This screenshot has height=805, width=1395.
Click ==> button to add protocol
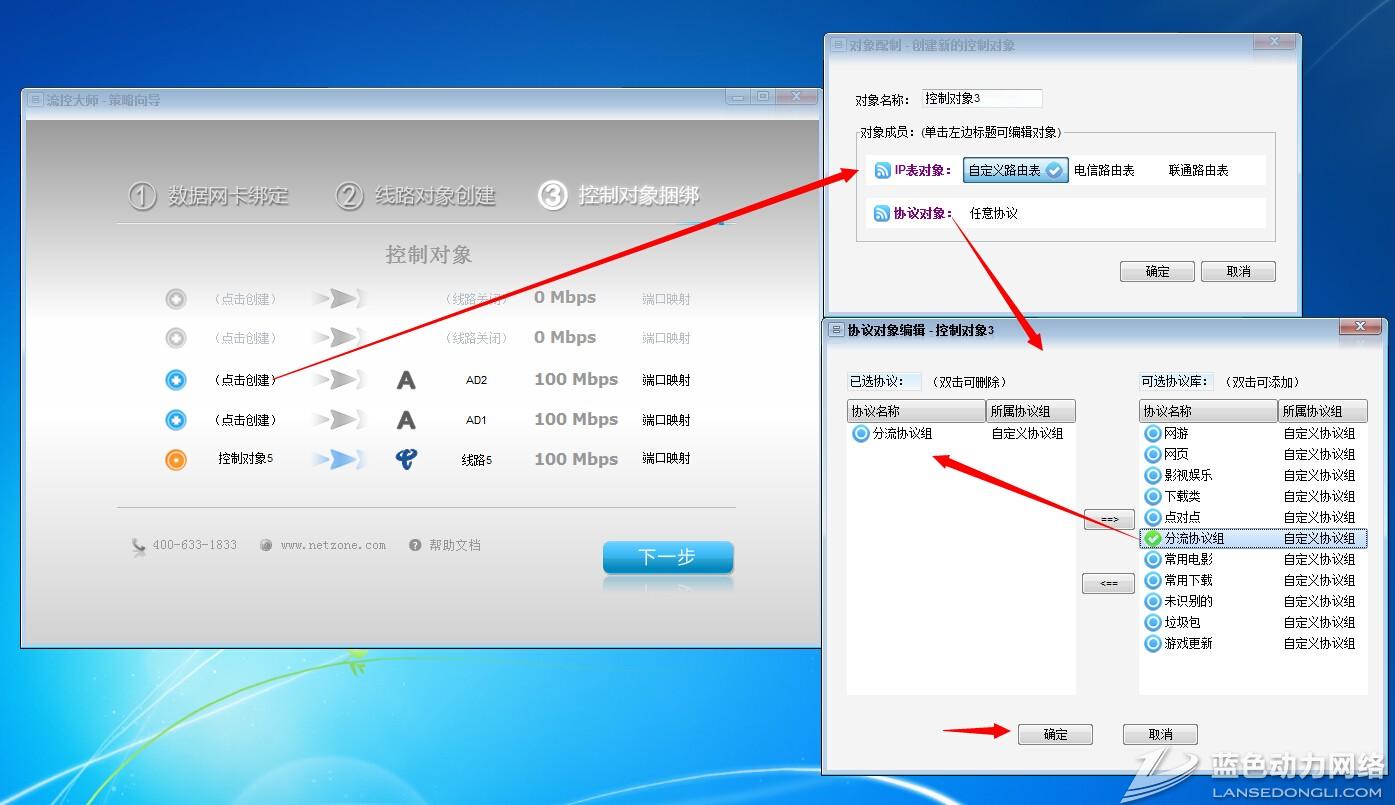tap(1109, 520)
